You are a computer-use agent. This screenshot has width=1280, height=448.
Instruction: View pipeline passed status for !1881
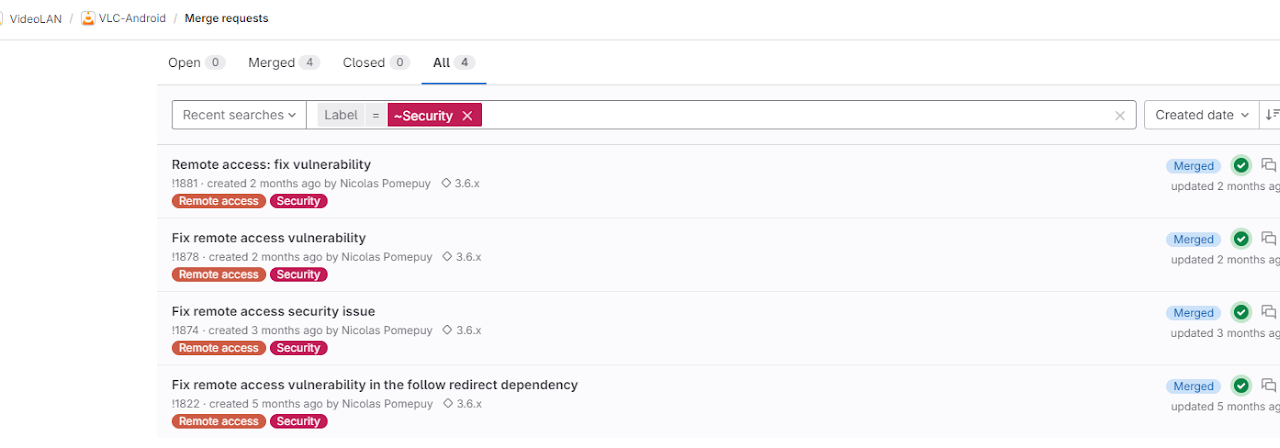click(x=1241, y=166)
